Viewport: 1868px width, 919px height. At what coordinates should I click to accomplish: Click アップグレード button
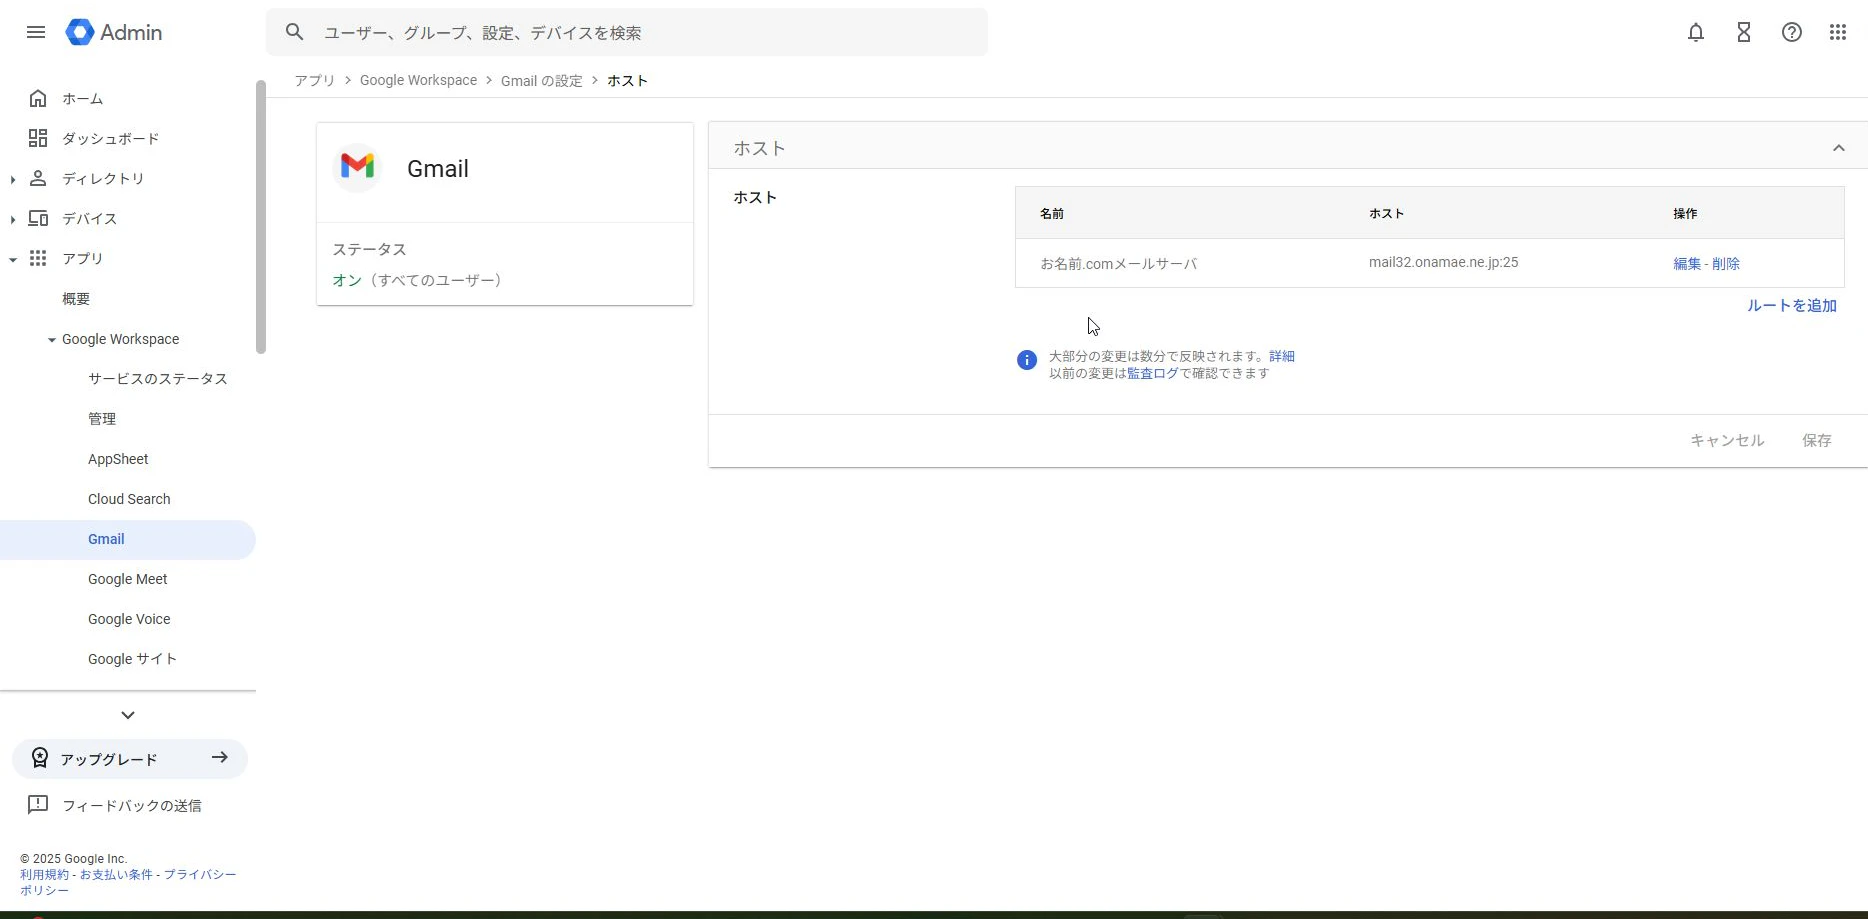pyautogui.click(x=130, y=759)
